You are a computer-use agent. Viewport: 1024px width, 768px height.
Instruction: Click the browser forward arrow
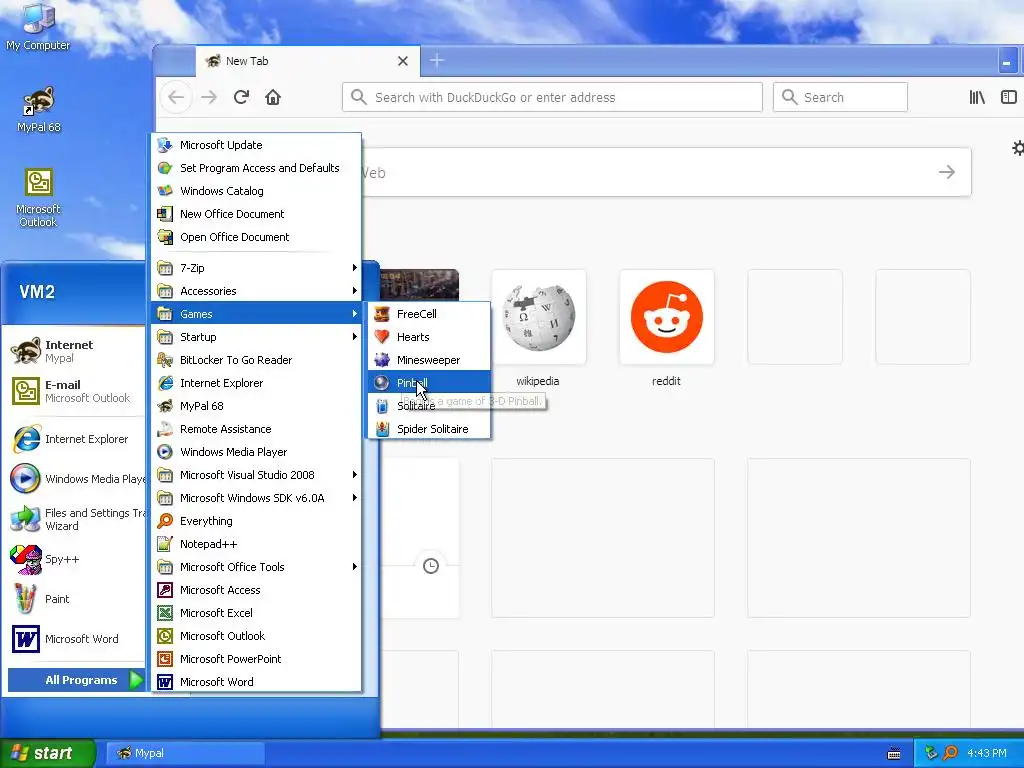click(x=209, y=97)
